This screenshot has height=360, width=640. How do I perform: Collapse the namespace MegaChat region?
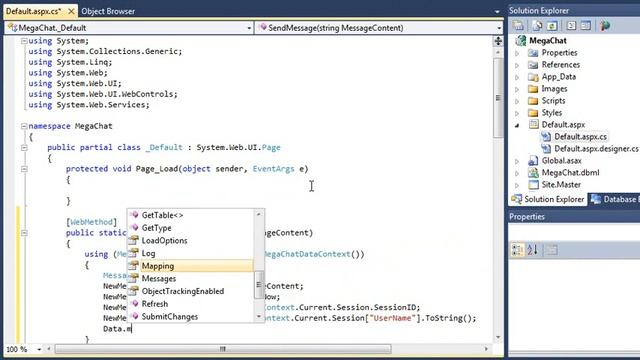[24, 126]
